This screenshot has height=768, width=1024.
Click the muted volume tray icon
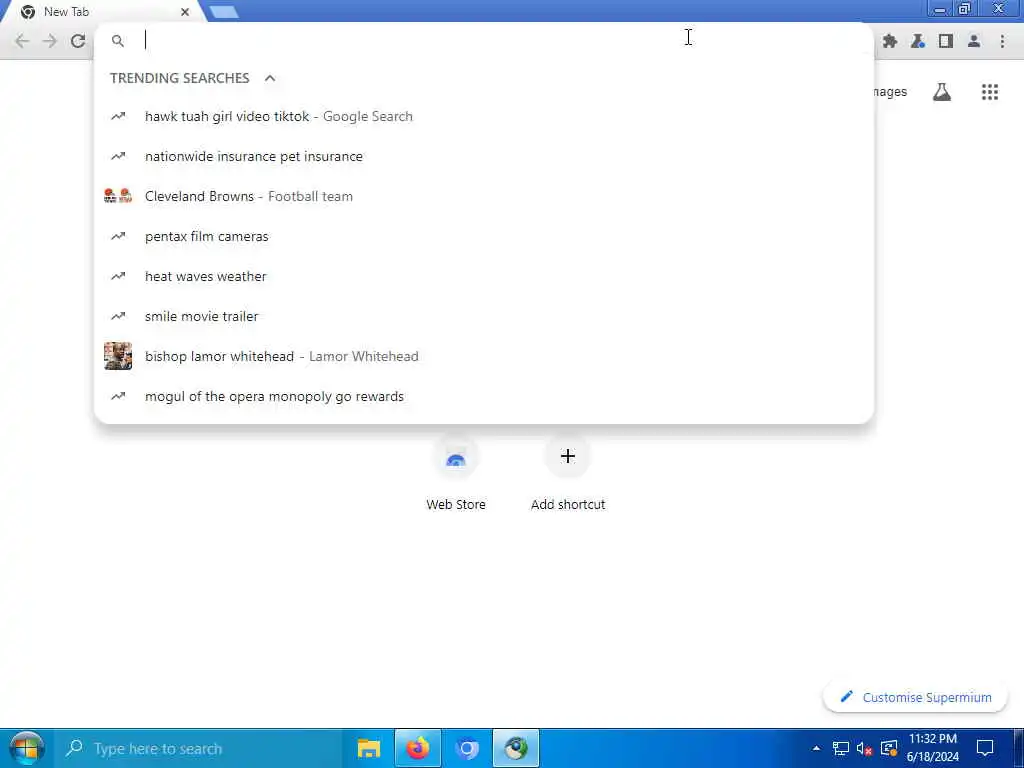[865, 748]
